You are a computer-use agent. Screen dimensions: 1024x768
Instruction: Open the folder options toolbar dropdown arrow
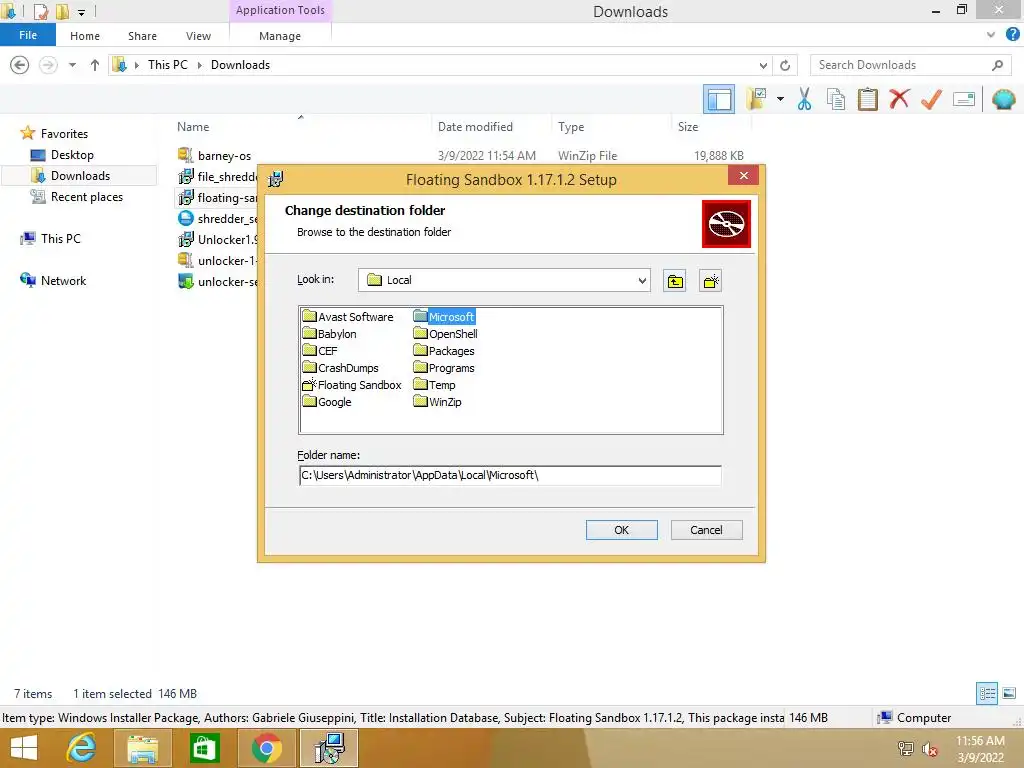(780, 99)
